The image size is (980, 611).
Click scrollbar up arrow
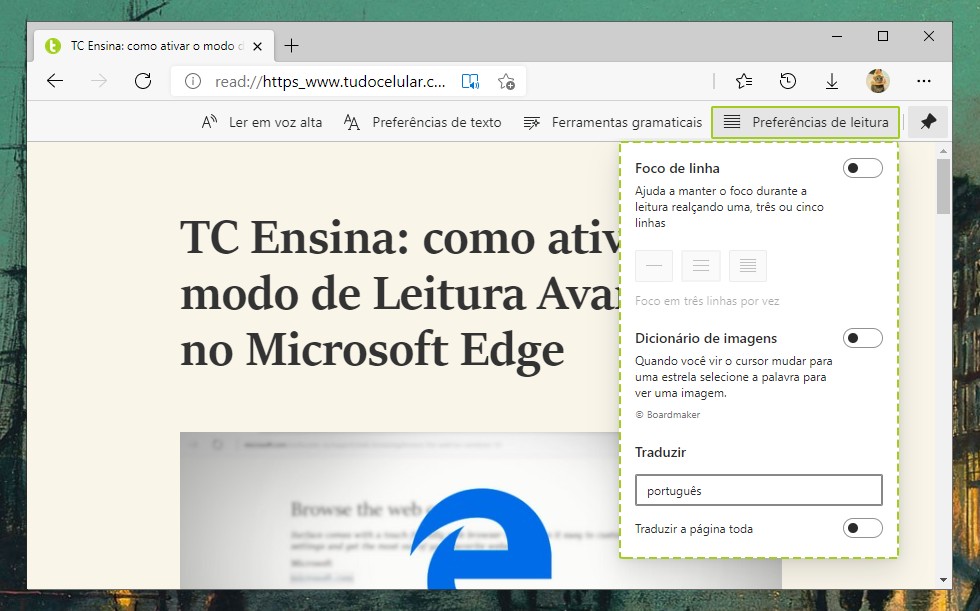pos(943,151)
